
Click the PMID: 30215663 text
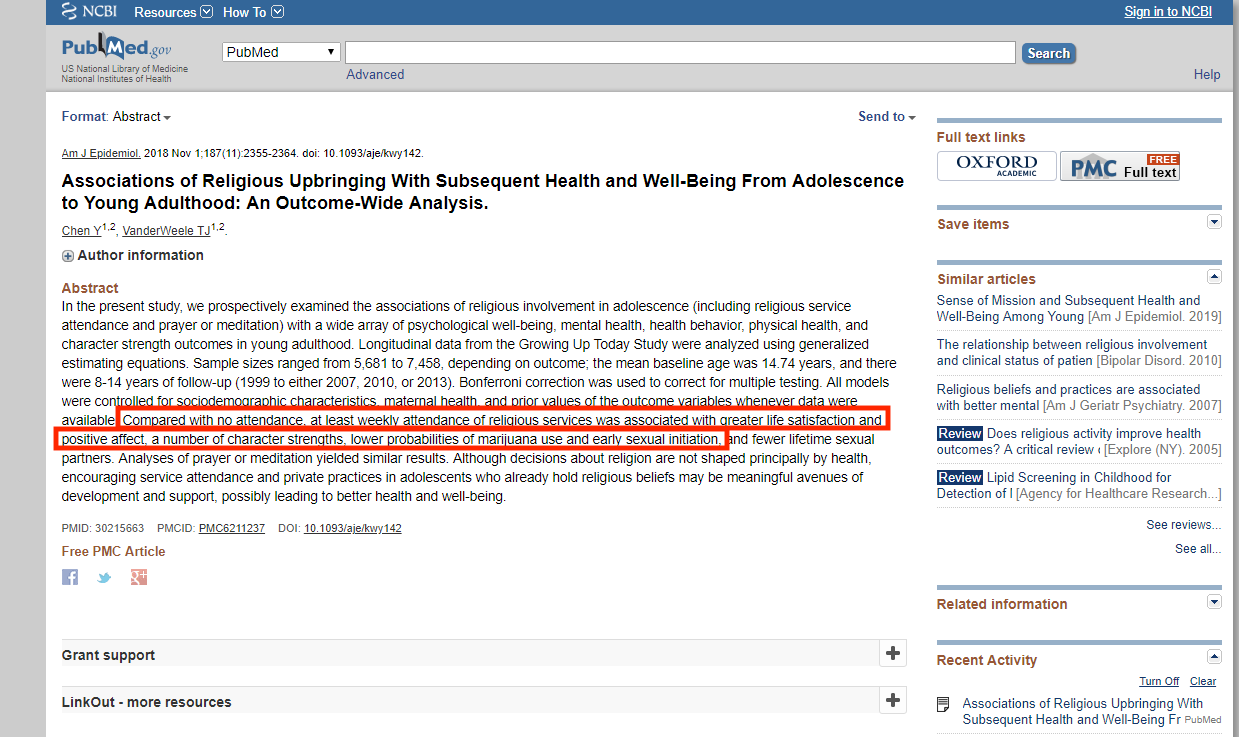103,528
